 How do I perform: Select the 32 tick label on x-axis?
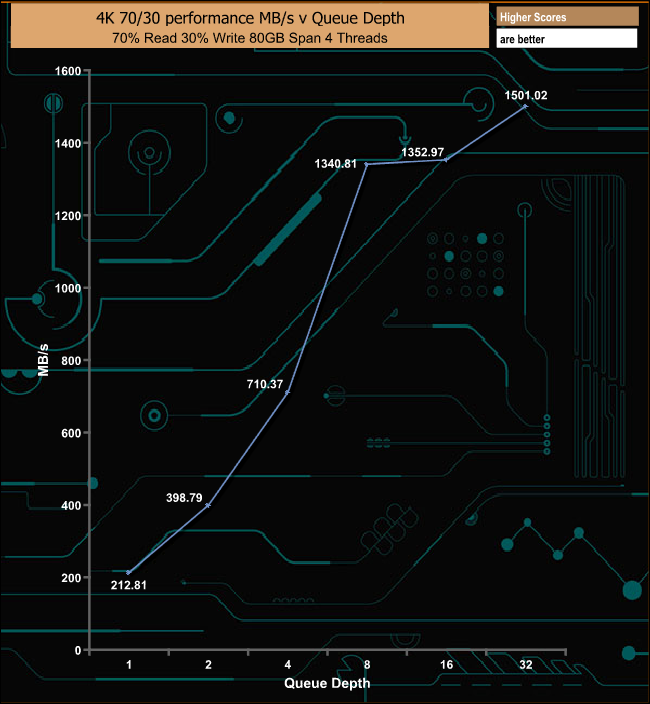point(526,665)
